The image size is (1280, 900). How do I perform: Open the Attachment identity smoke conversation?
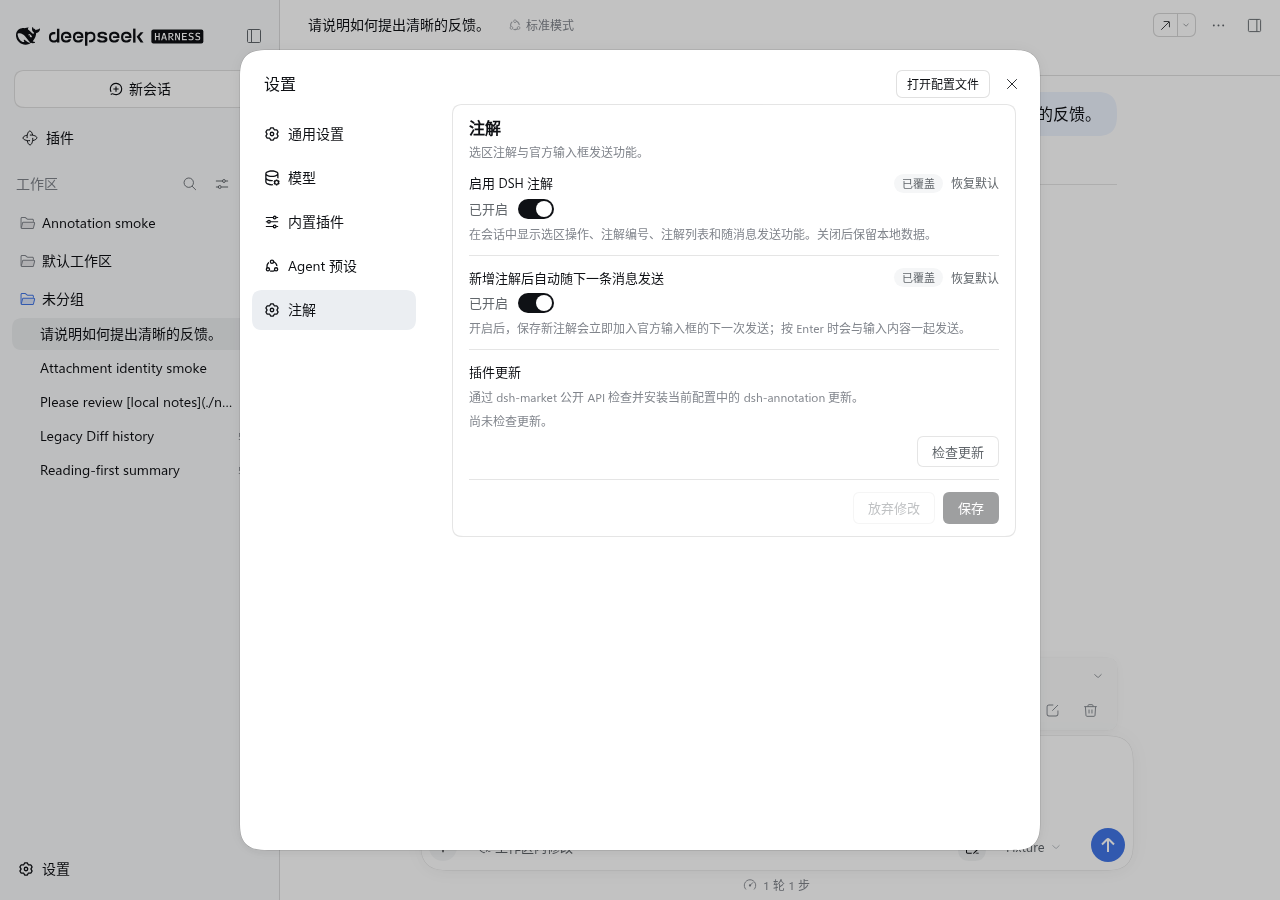126,368
